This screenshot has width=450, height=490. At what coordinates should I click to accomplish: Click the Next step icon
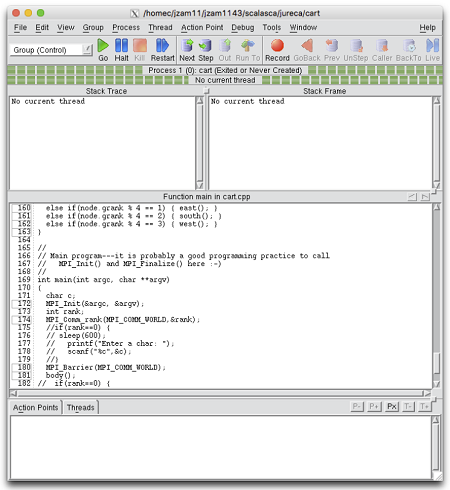pos(187,50)
